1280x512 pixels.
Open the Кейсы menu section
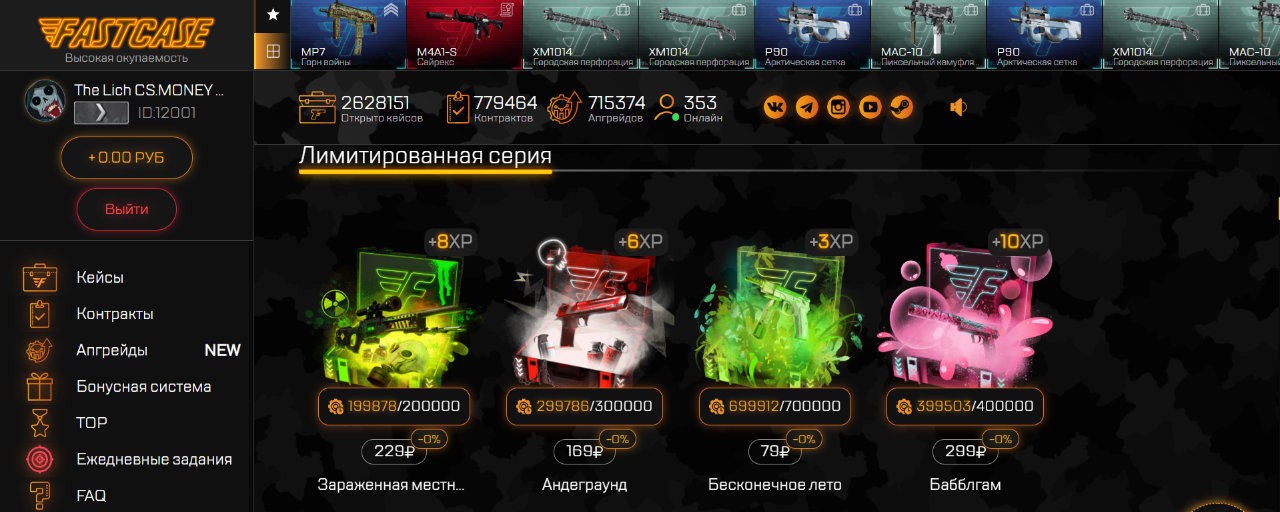point(100,277)
